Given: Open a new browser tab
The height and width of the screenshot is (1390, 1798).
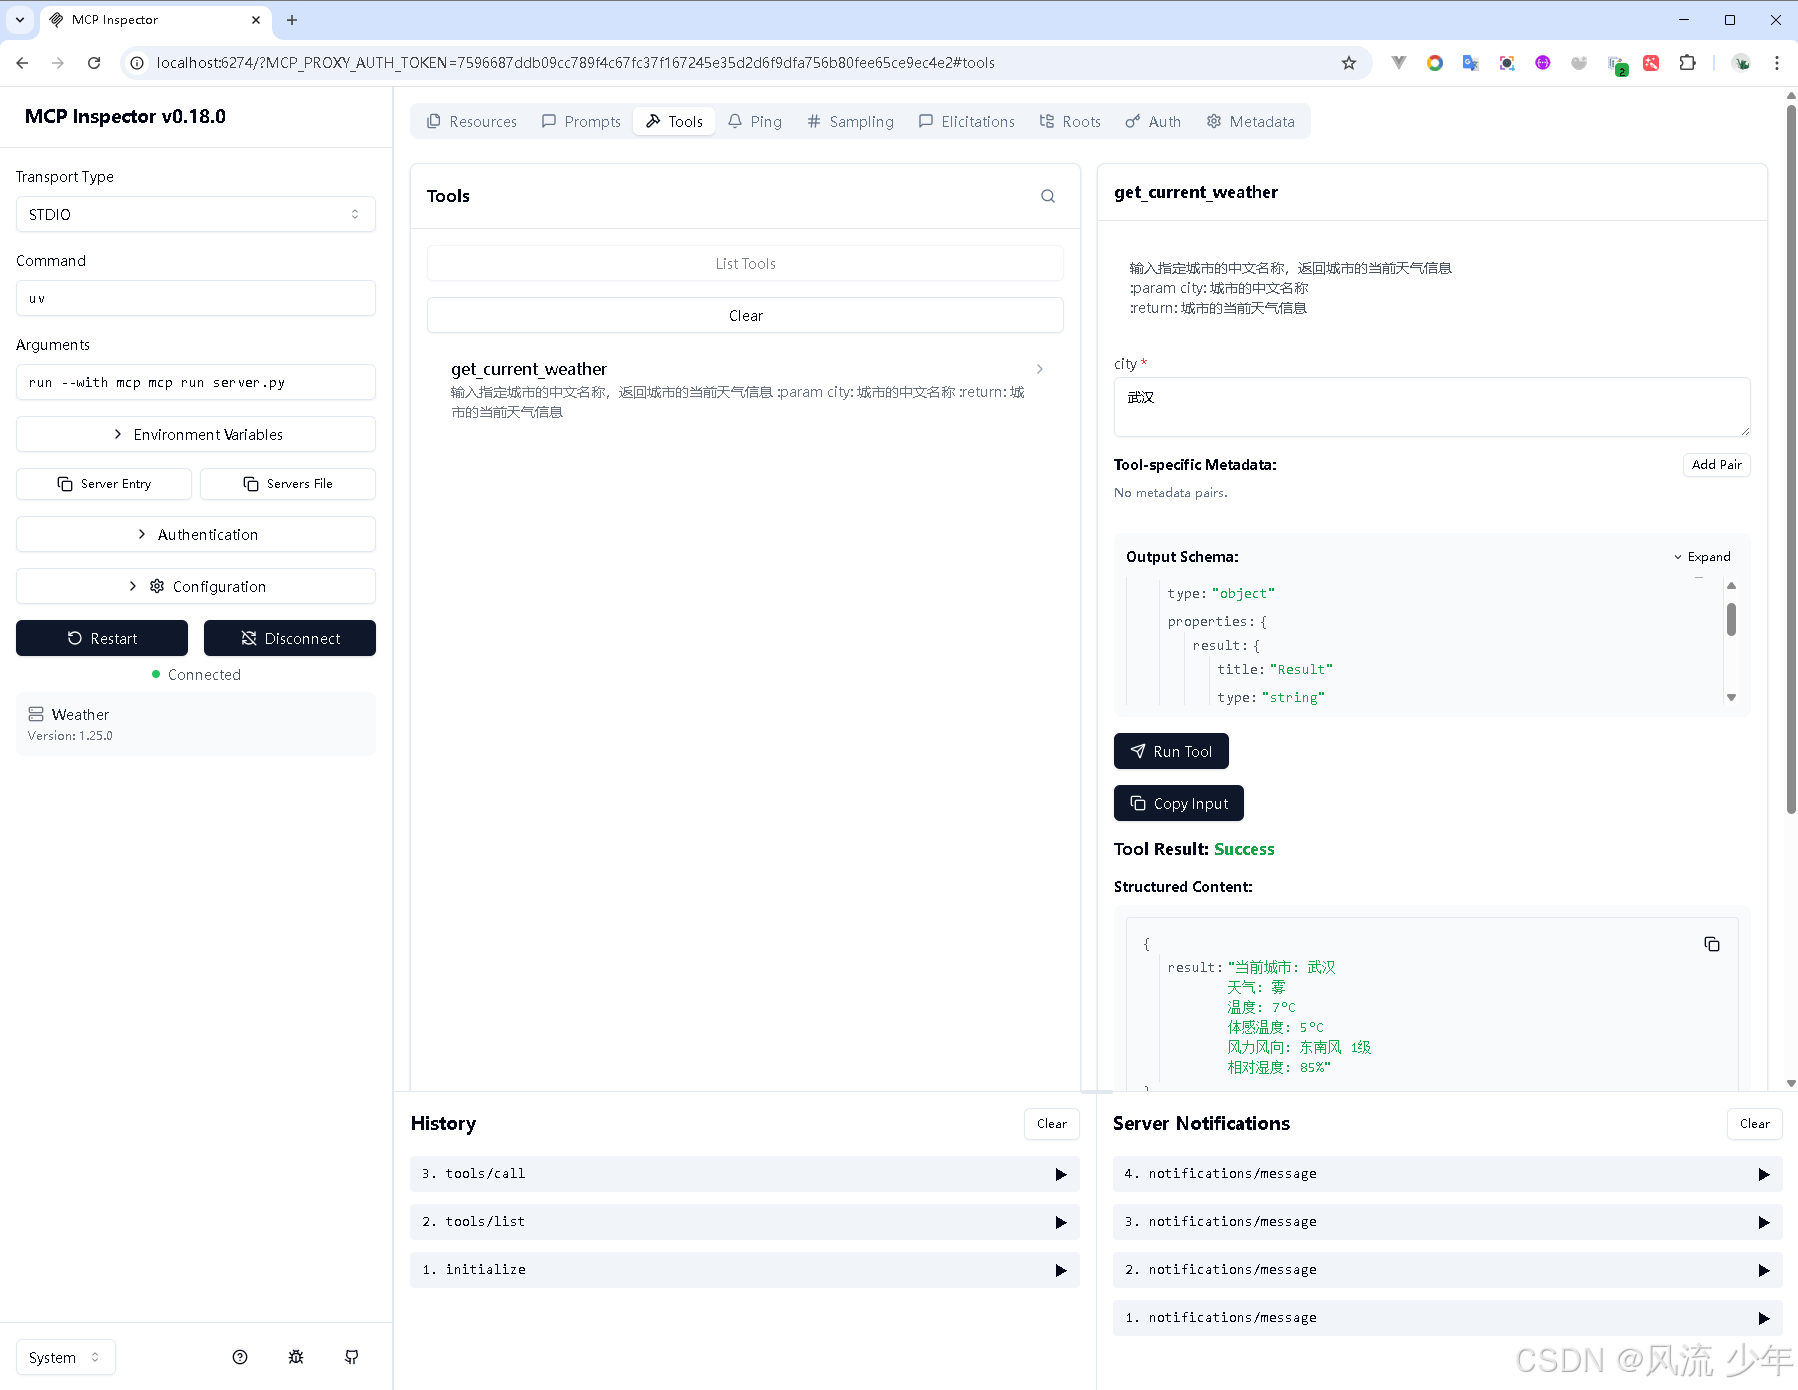Looking at the screenshot, I should click(x=292, y=20).
